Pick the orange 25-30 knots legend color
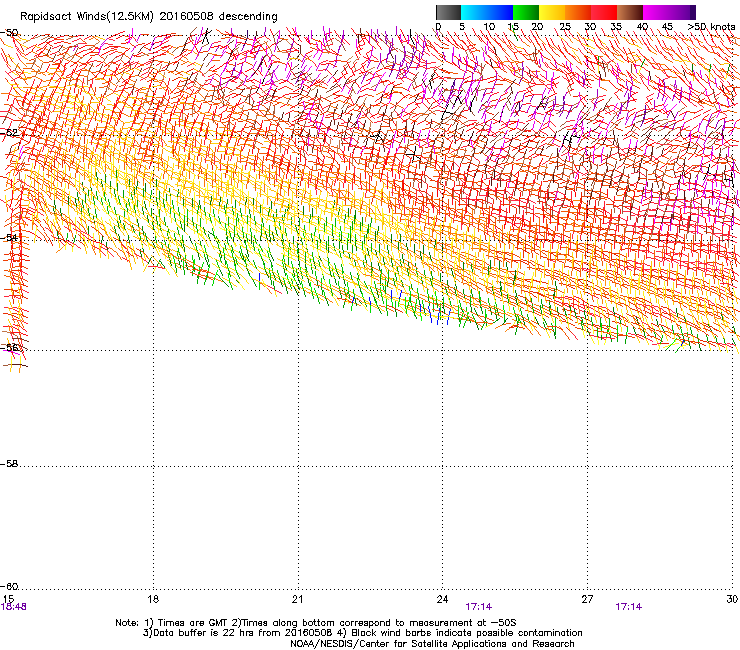Viewport: 740px width, 650px height. 578,12
